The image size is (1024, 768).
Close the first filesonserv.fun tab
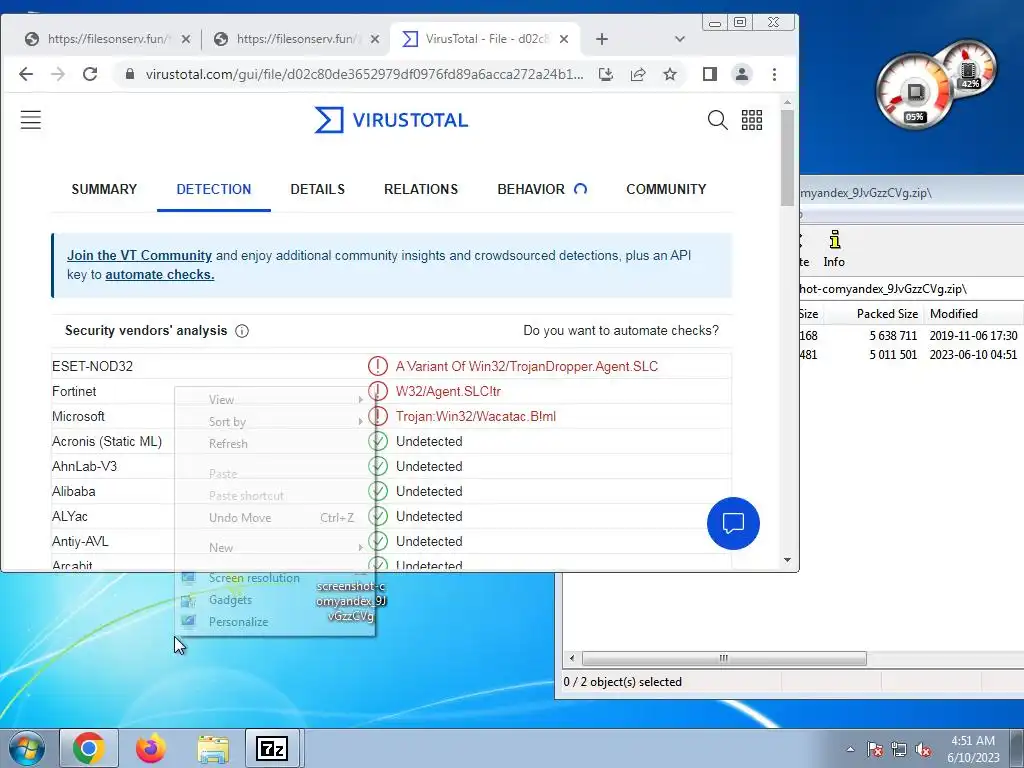(x=185, y=39)
